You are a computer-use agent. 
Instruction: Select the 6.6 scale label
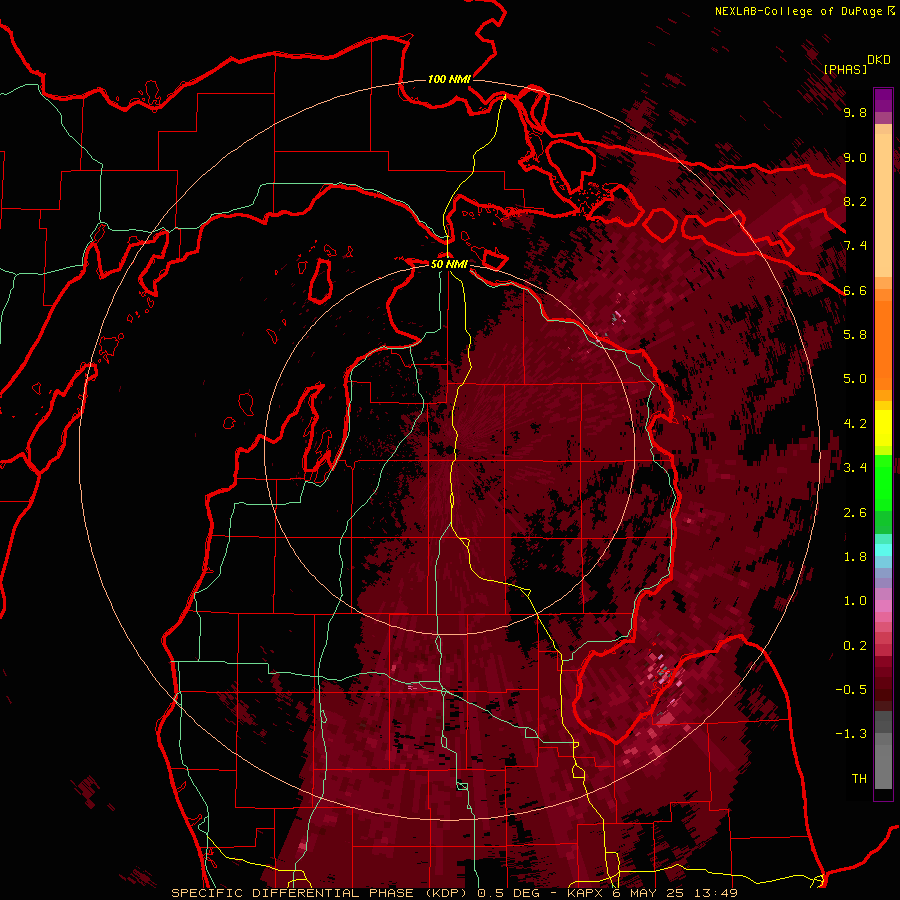coord(855,290)
